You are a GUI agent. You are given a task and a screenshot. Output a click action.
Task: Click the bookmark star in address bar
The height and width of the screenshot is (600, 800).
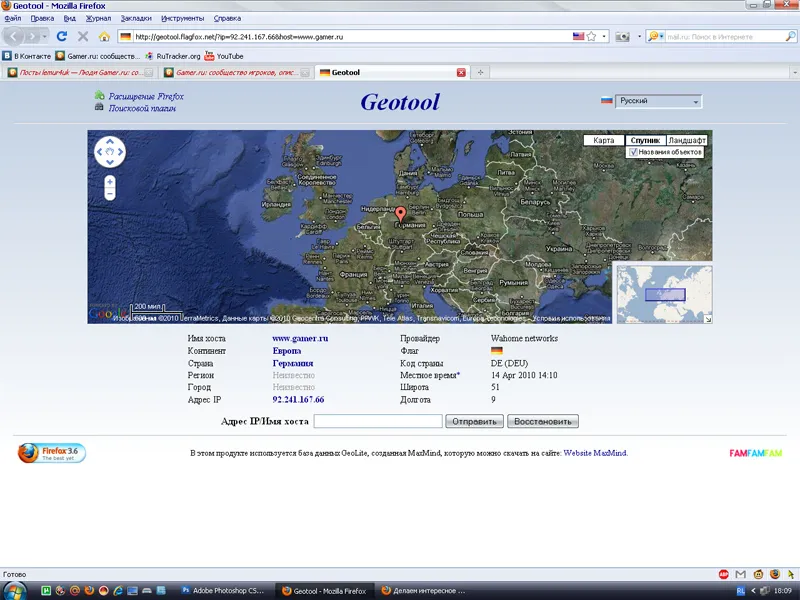pos(591,36)
